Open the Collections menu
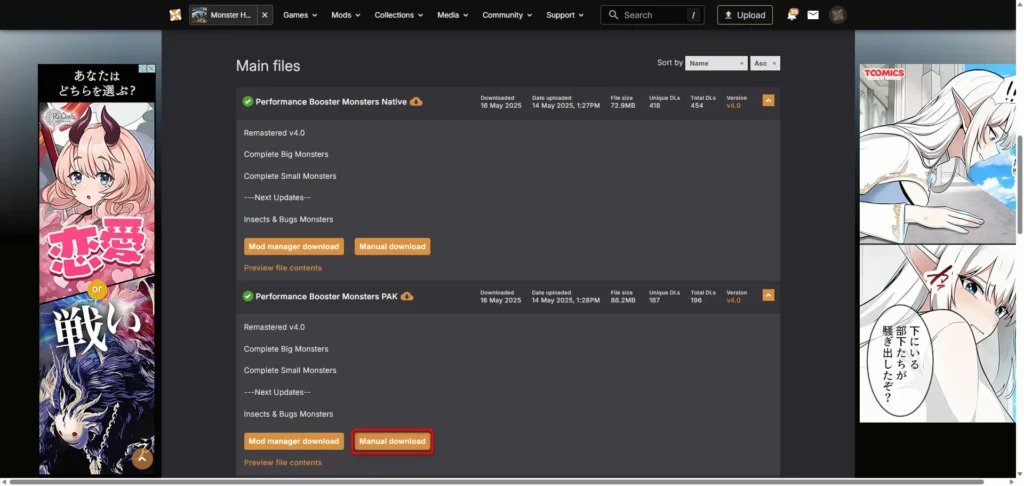 pos(398,15)
